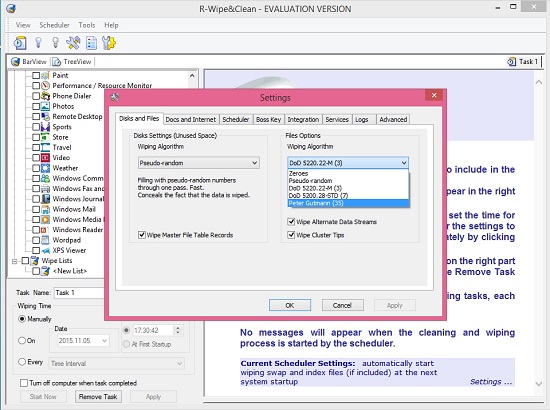Switch to Boss Key tab
Screen dimensions: 550x410
click(x=268, y=119)
